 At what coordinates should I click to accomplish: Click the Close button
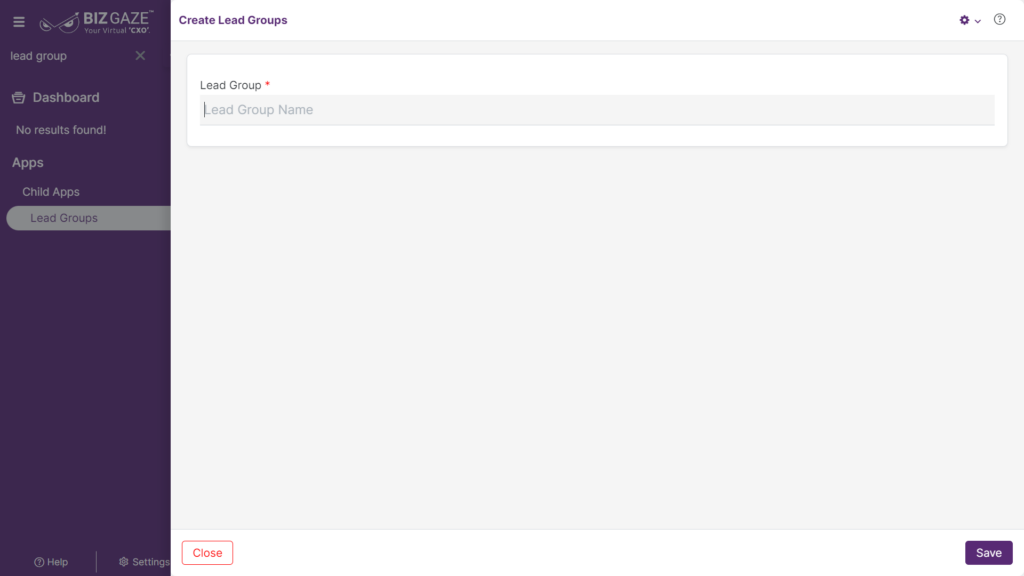point(207,552)
